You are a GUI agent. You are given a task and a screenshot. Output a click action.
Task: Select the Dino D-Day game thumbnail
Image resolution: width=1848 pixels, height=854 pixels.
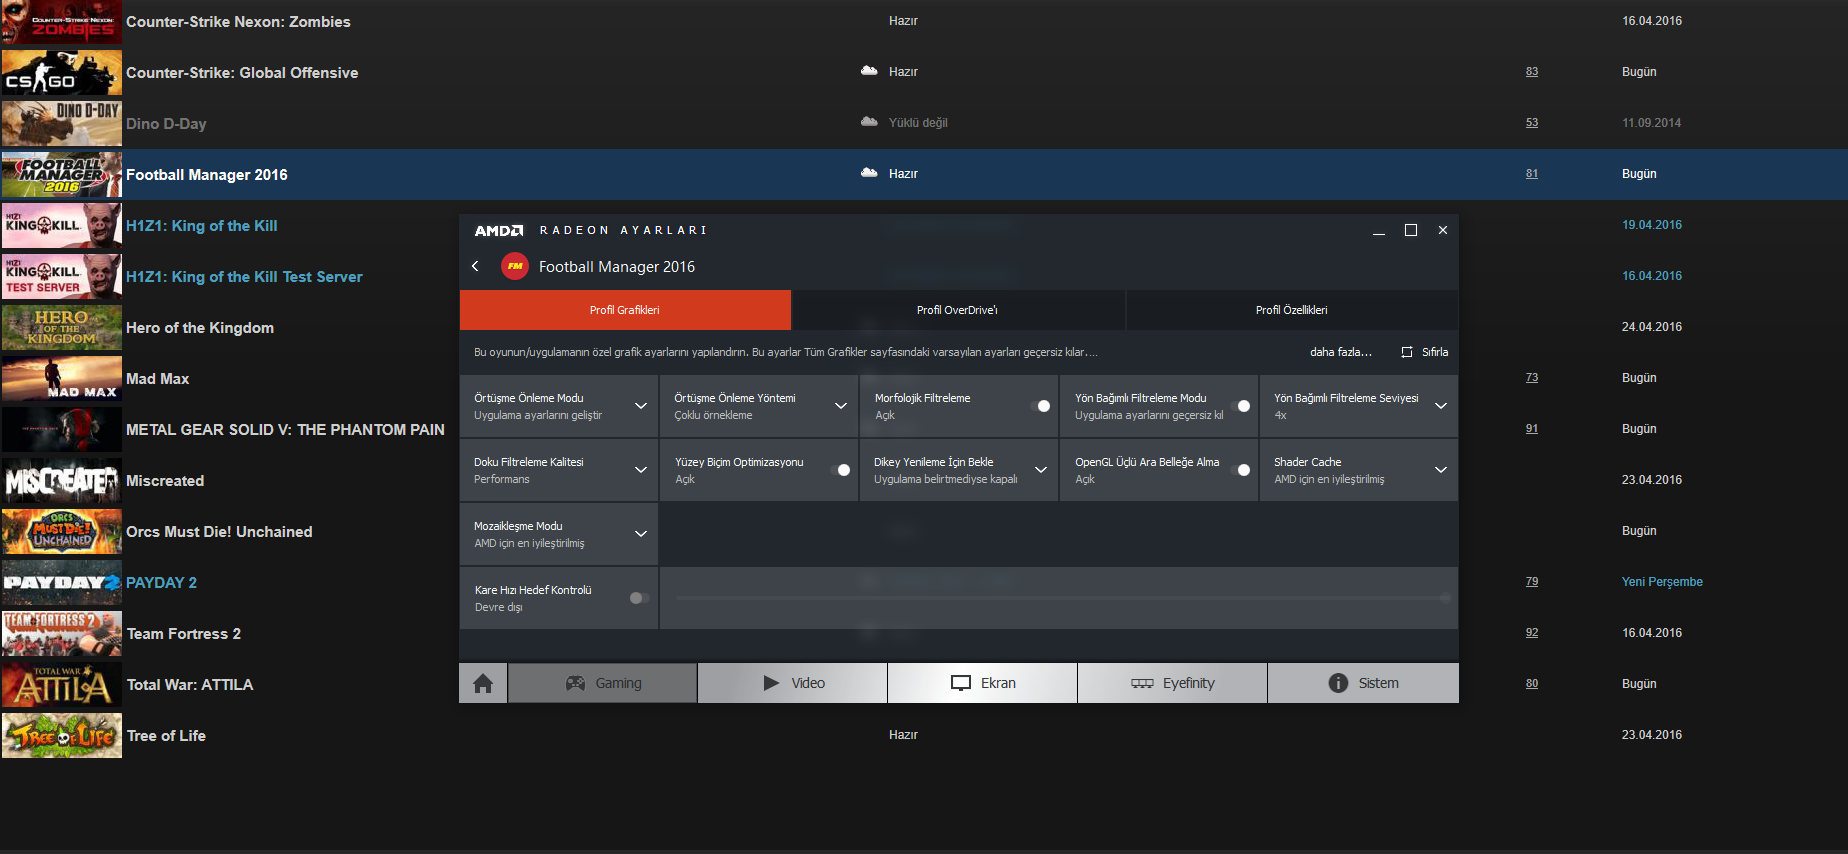62,124
